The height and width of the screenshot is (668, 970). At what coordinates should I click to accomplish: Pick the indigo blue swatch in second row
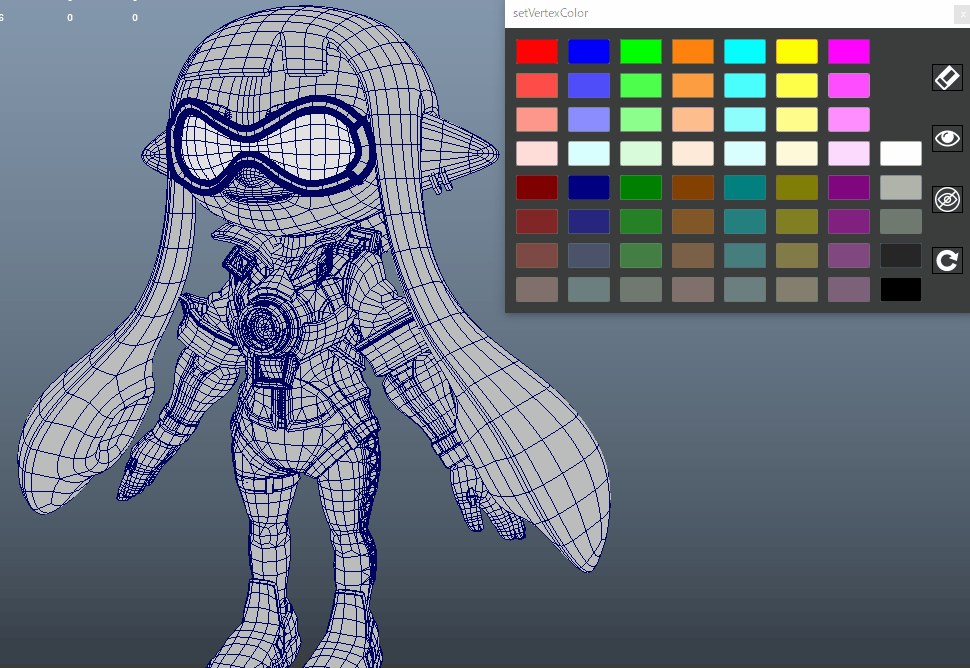[589, 85]
